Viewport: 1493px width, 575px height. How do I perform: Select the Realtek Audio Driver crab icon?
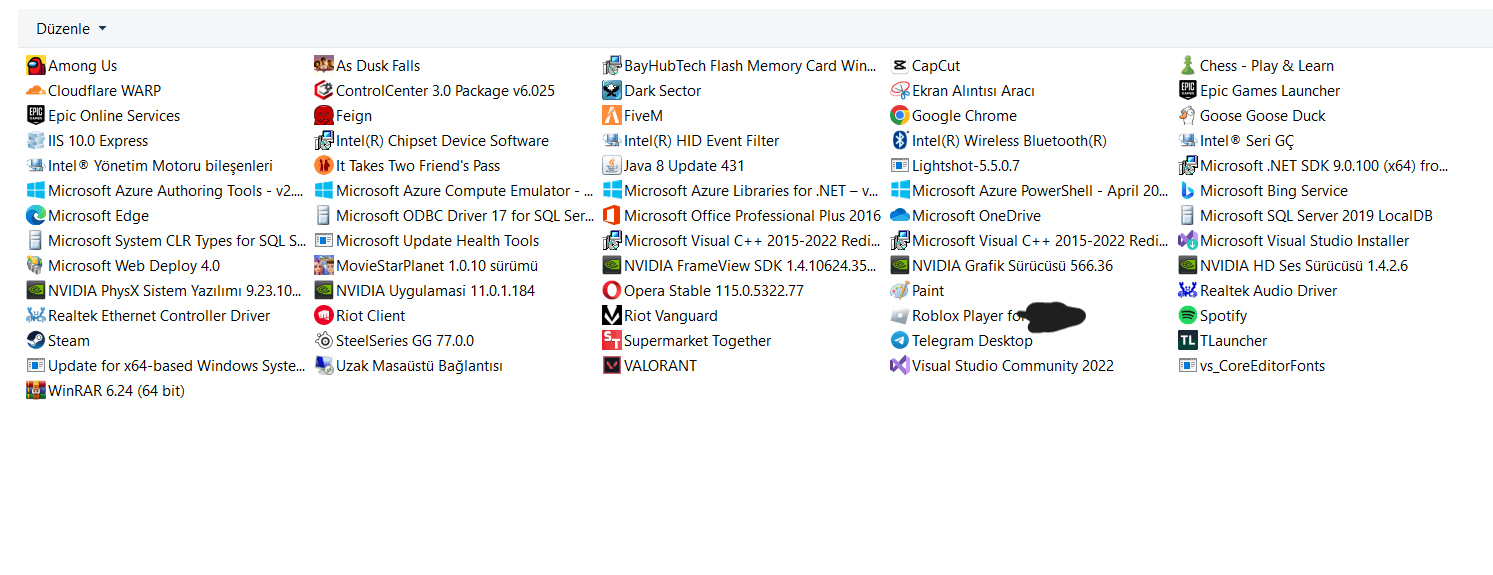pyautogui.click(x=1188, y=291)
